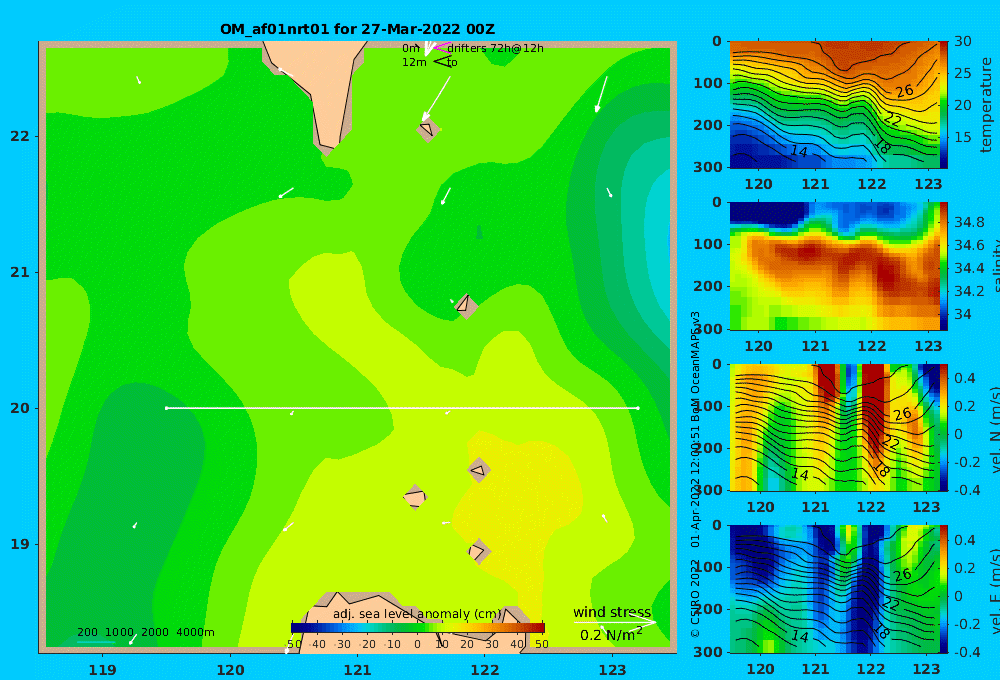
Task: Click the 'wind stress' legend label
Action: click(612, 612)
